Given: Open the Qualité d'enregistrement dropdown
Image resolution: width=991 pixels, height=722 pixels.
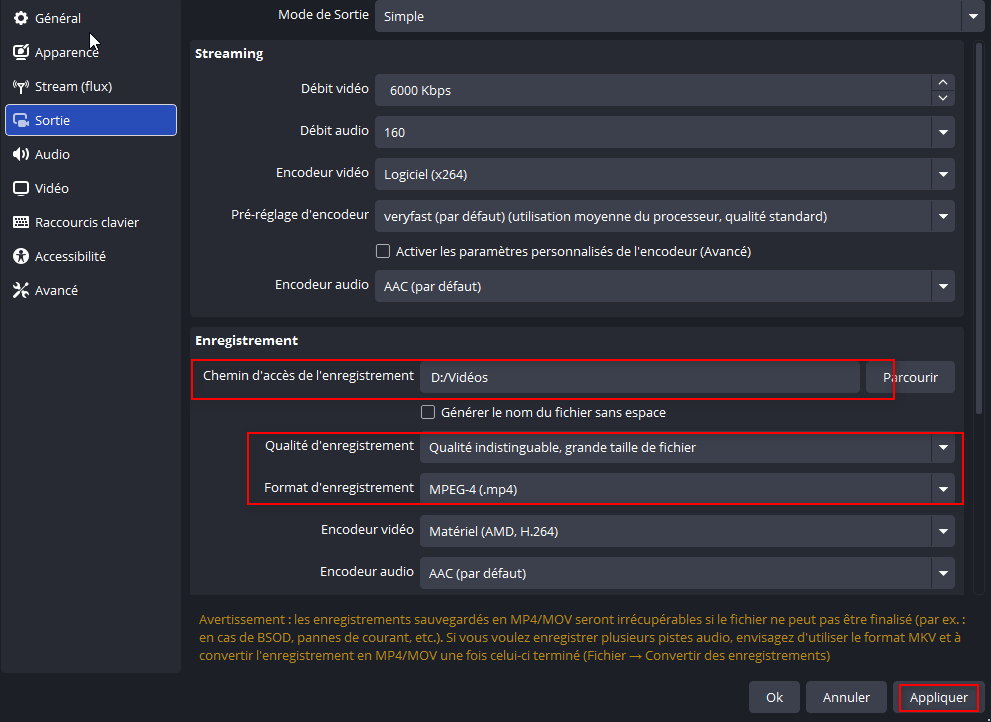Looking at the screenshot, I should coord(943,448).
